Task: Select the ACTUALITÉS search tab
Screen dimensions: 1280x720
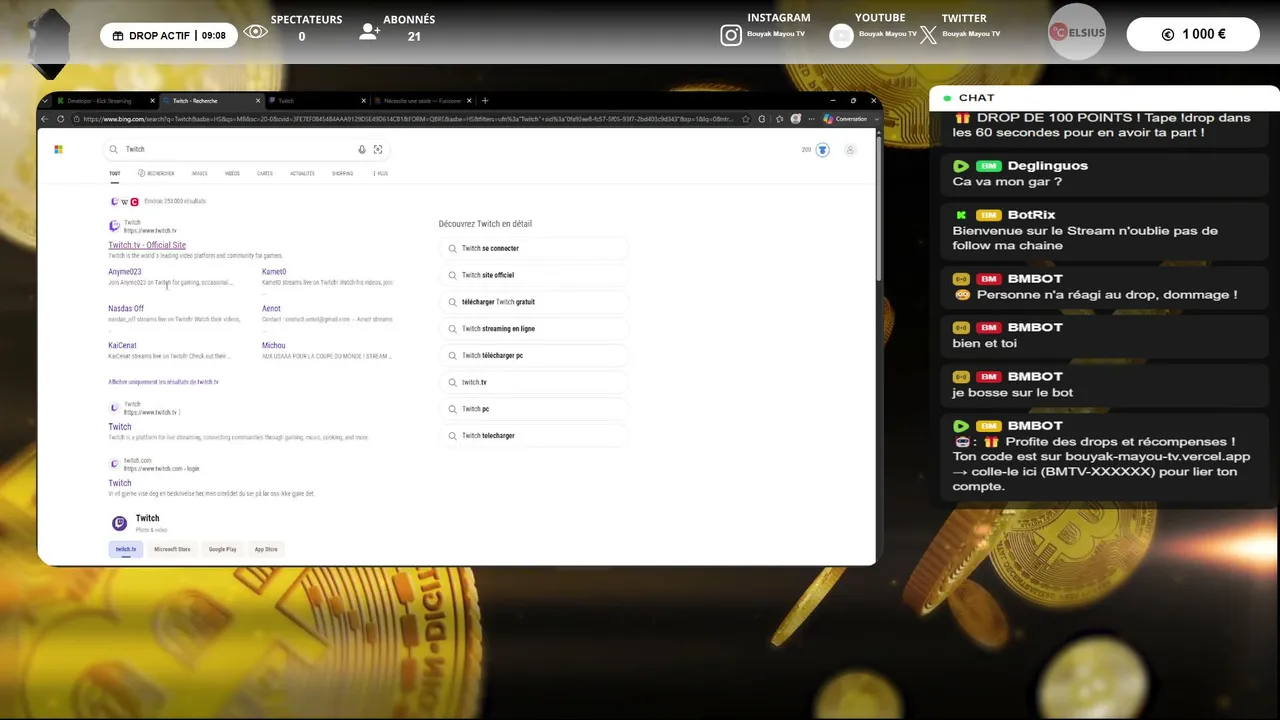Action: click(302, 174)
